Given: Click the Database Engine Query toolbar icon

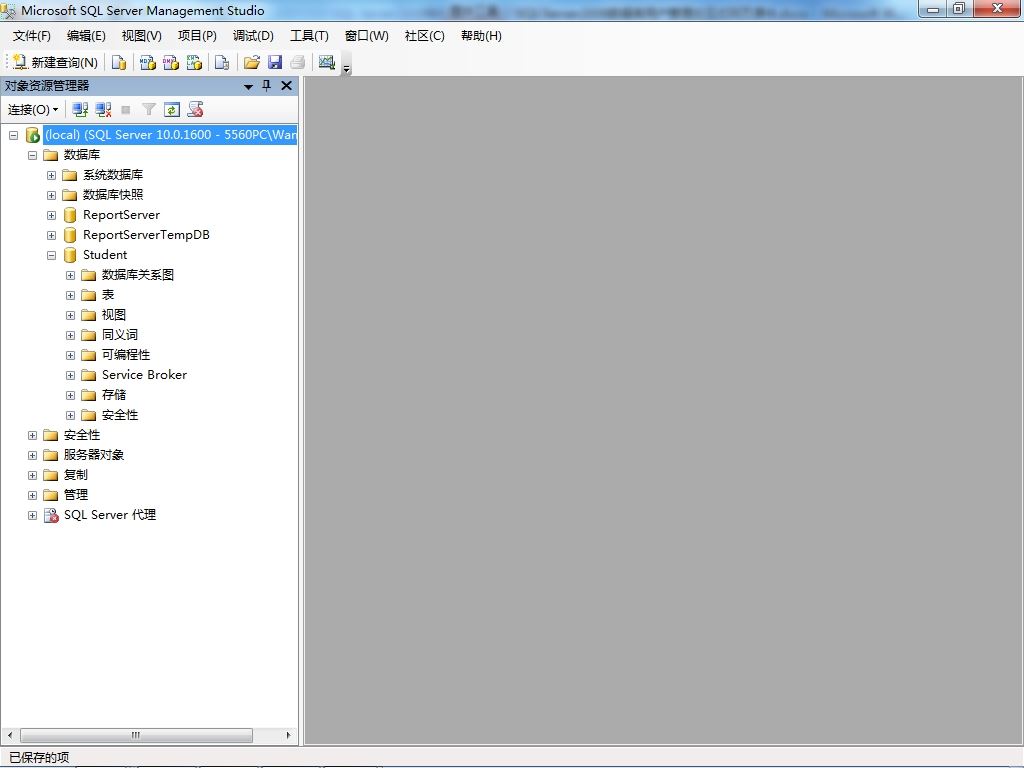Looking at the screenshot, I should [x=119, y=62].
